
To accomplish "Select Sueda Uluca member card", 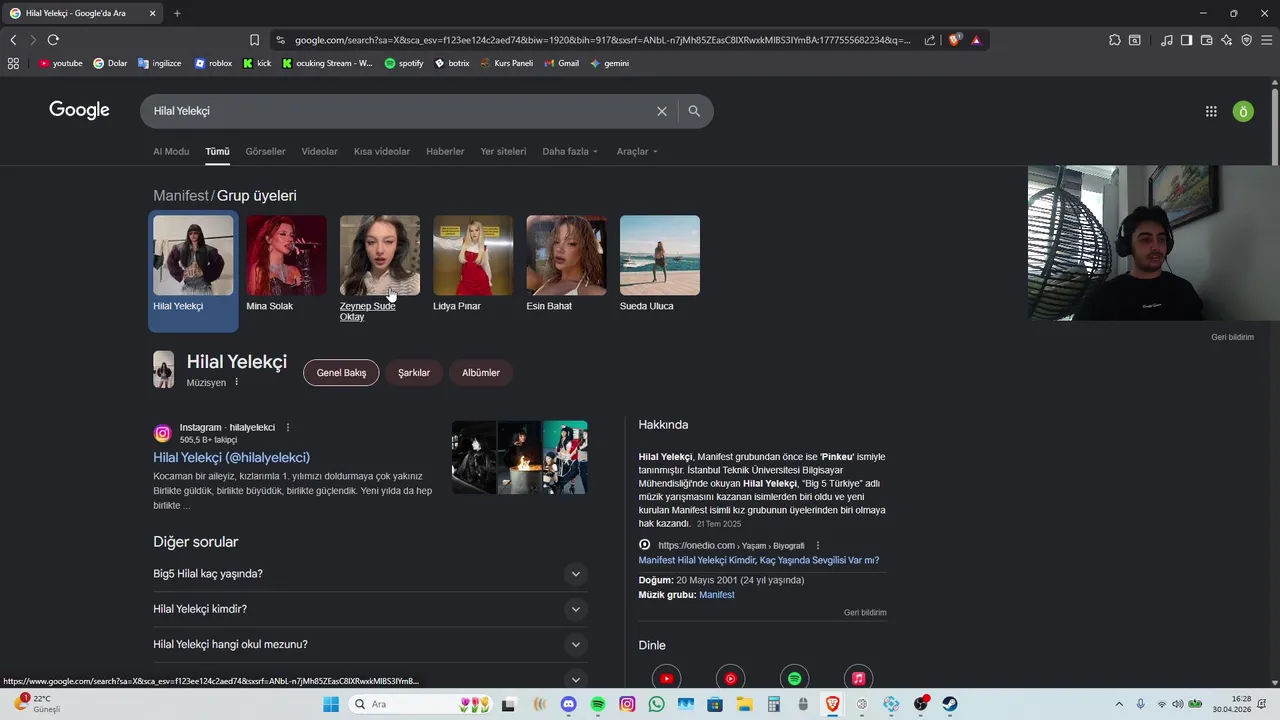I will tap(660, 264).
